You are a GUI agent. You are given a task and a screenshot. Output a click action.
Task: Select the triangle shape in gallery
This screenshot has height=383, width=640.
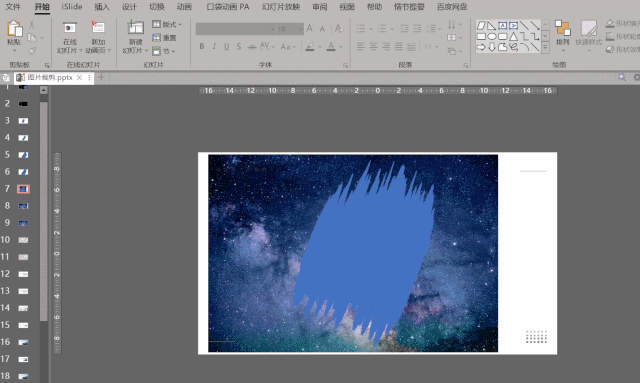click(513, 37)
